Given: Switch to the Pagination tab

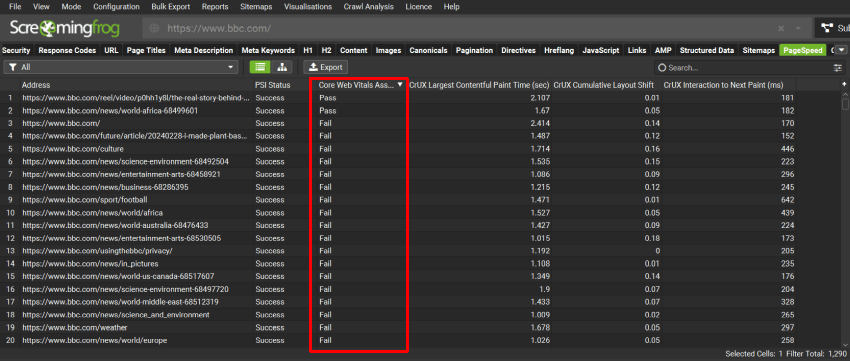Looking at the screenshot, I should (474, 50).
